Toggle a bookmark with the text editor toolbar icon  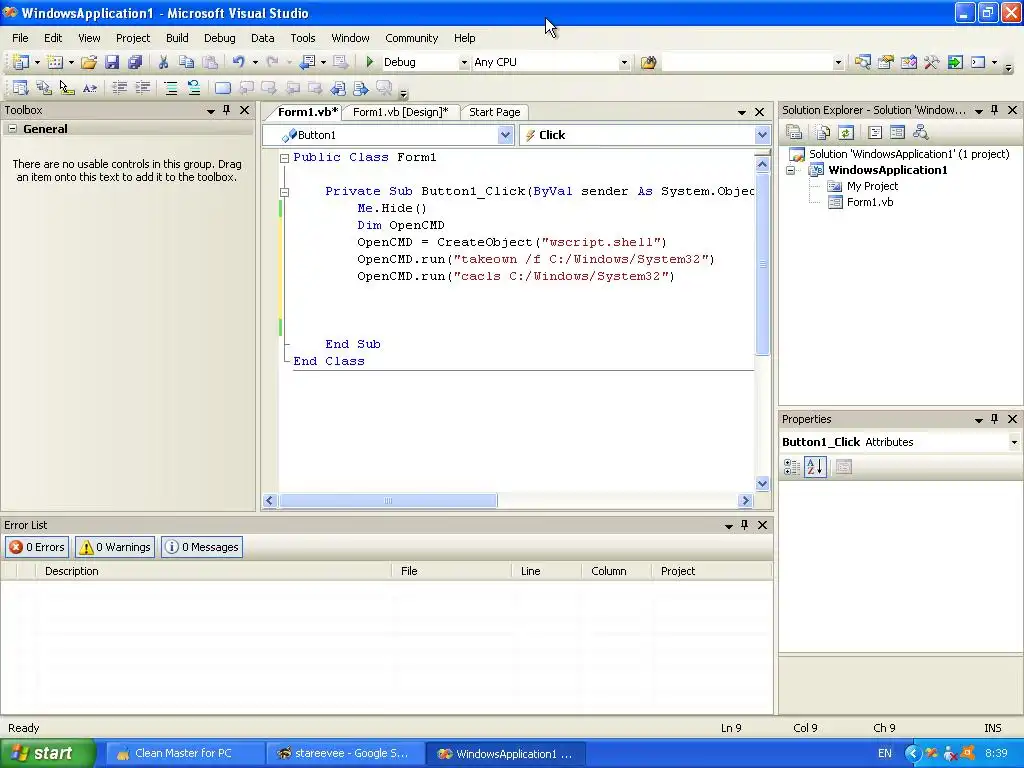[x=223, y=88]
